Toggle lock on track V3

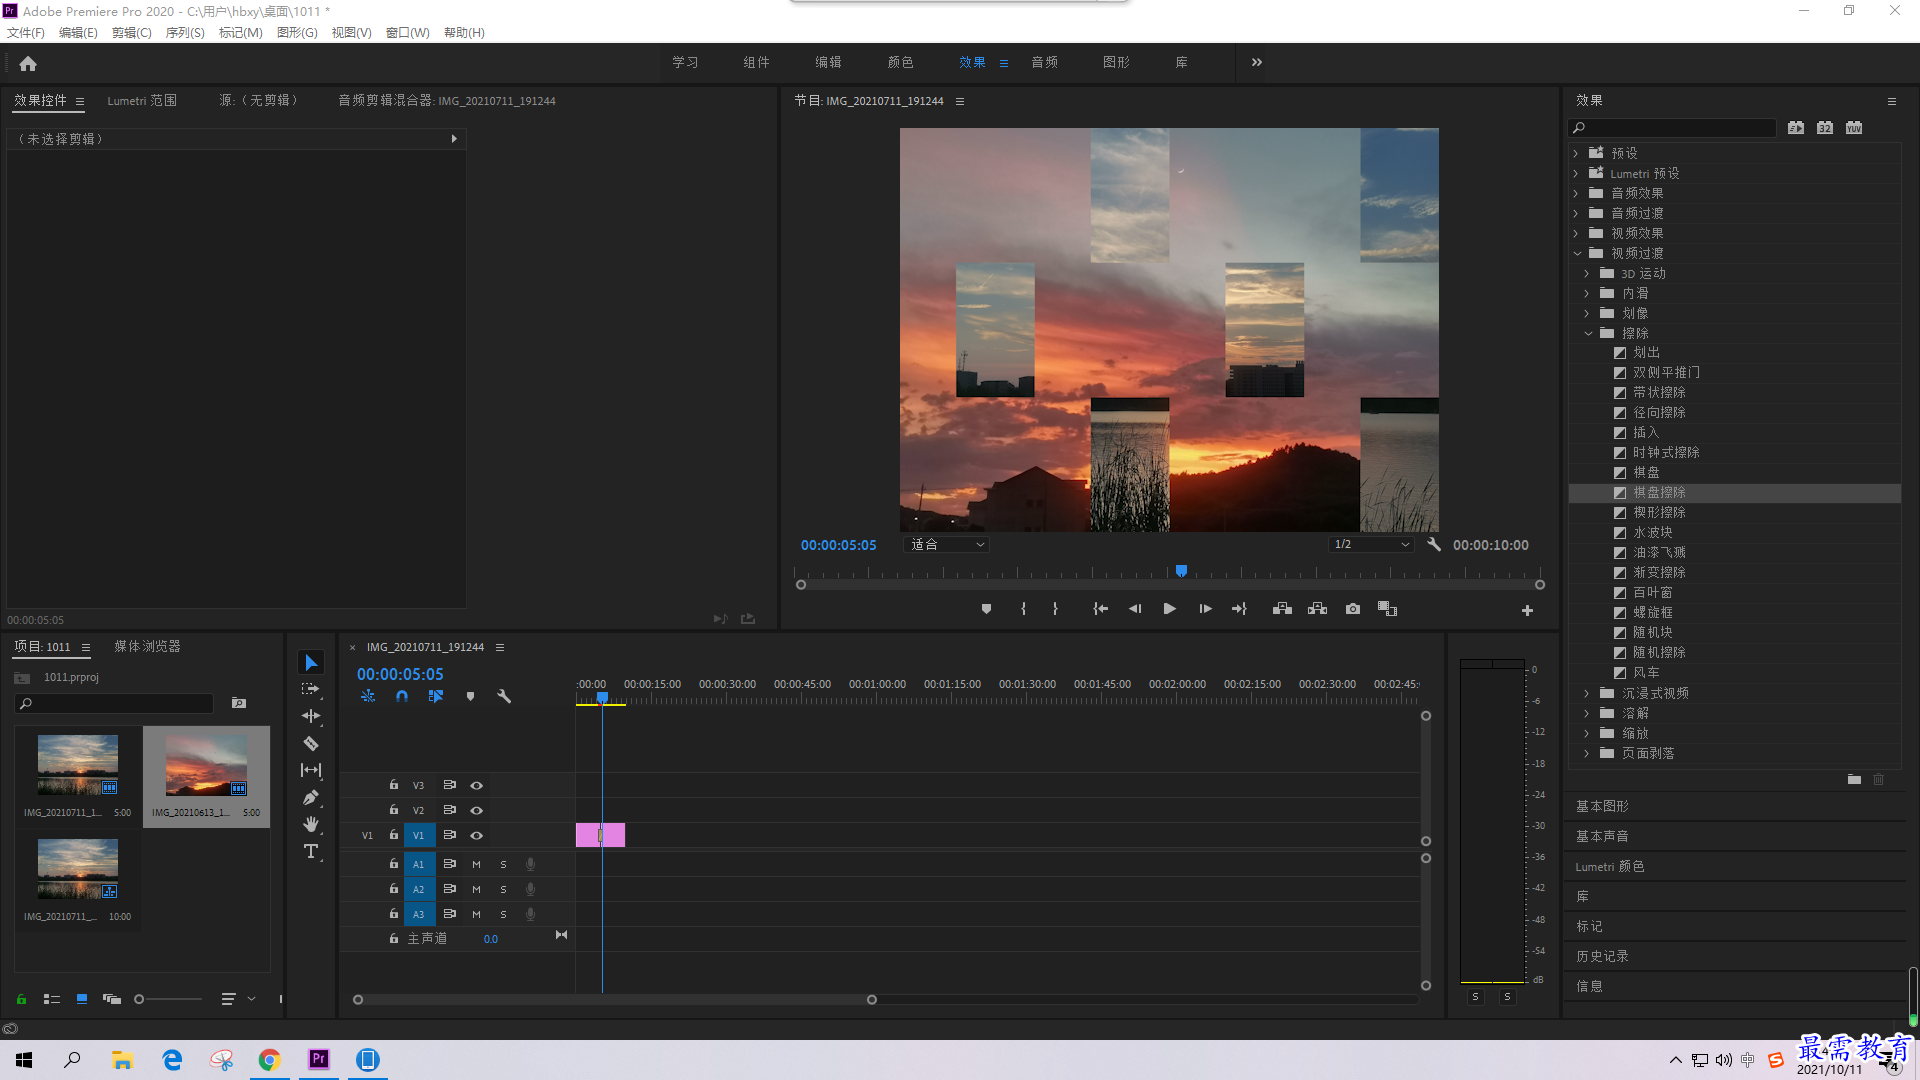(394, 785)
